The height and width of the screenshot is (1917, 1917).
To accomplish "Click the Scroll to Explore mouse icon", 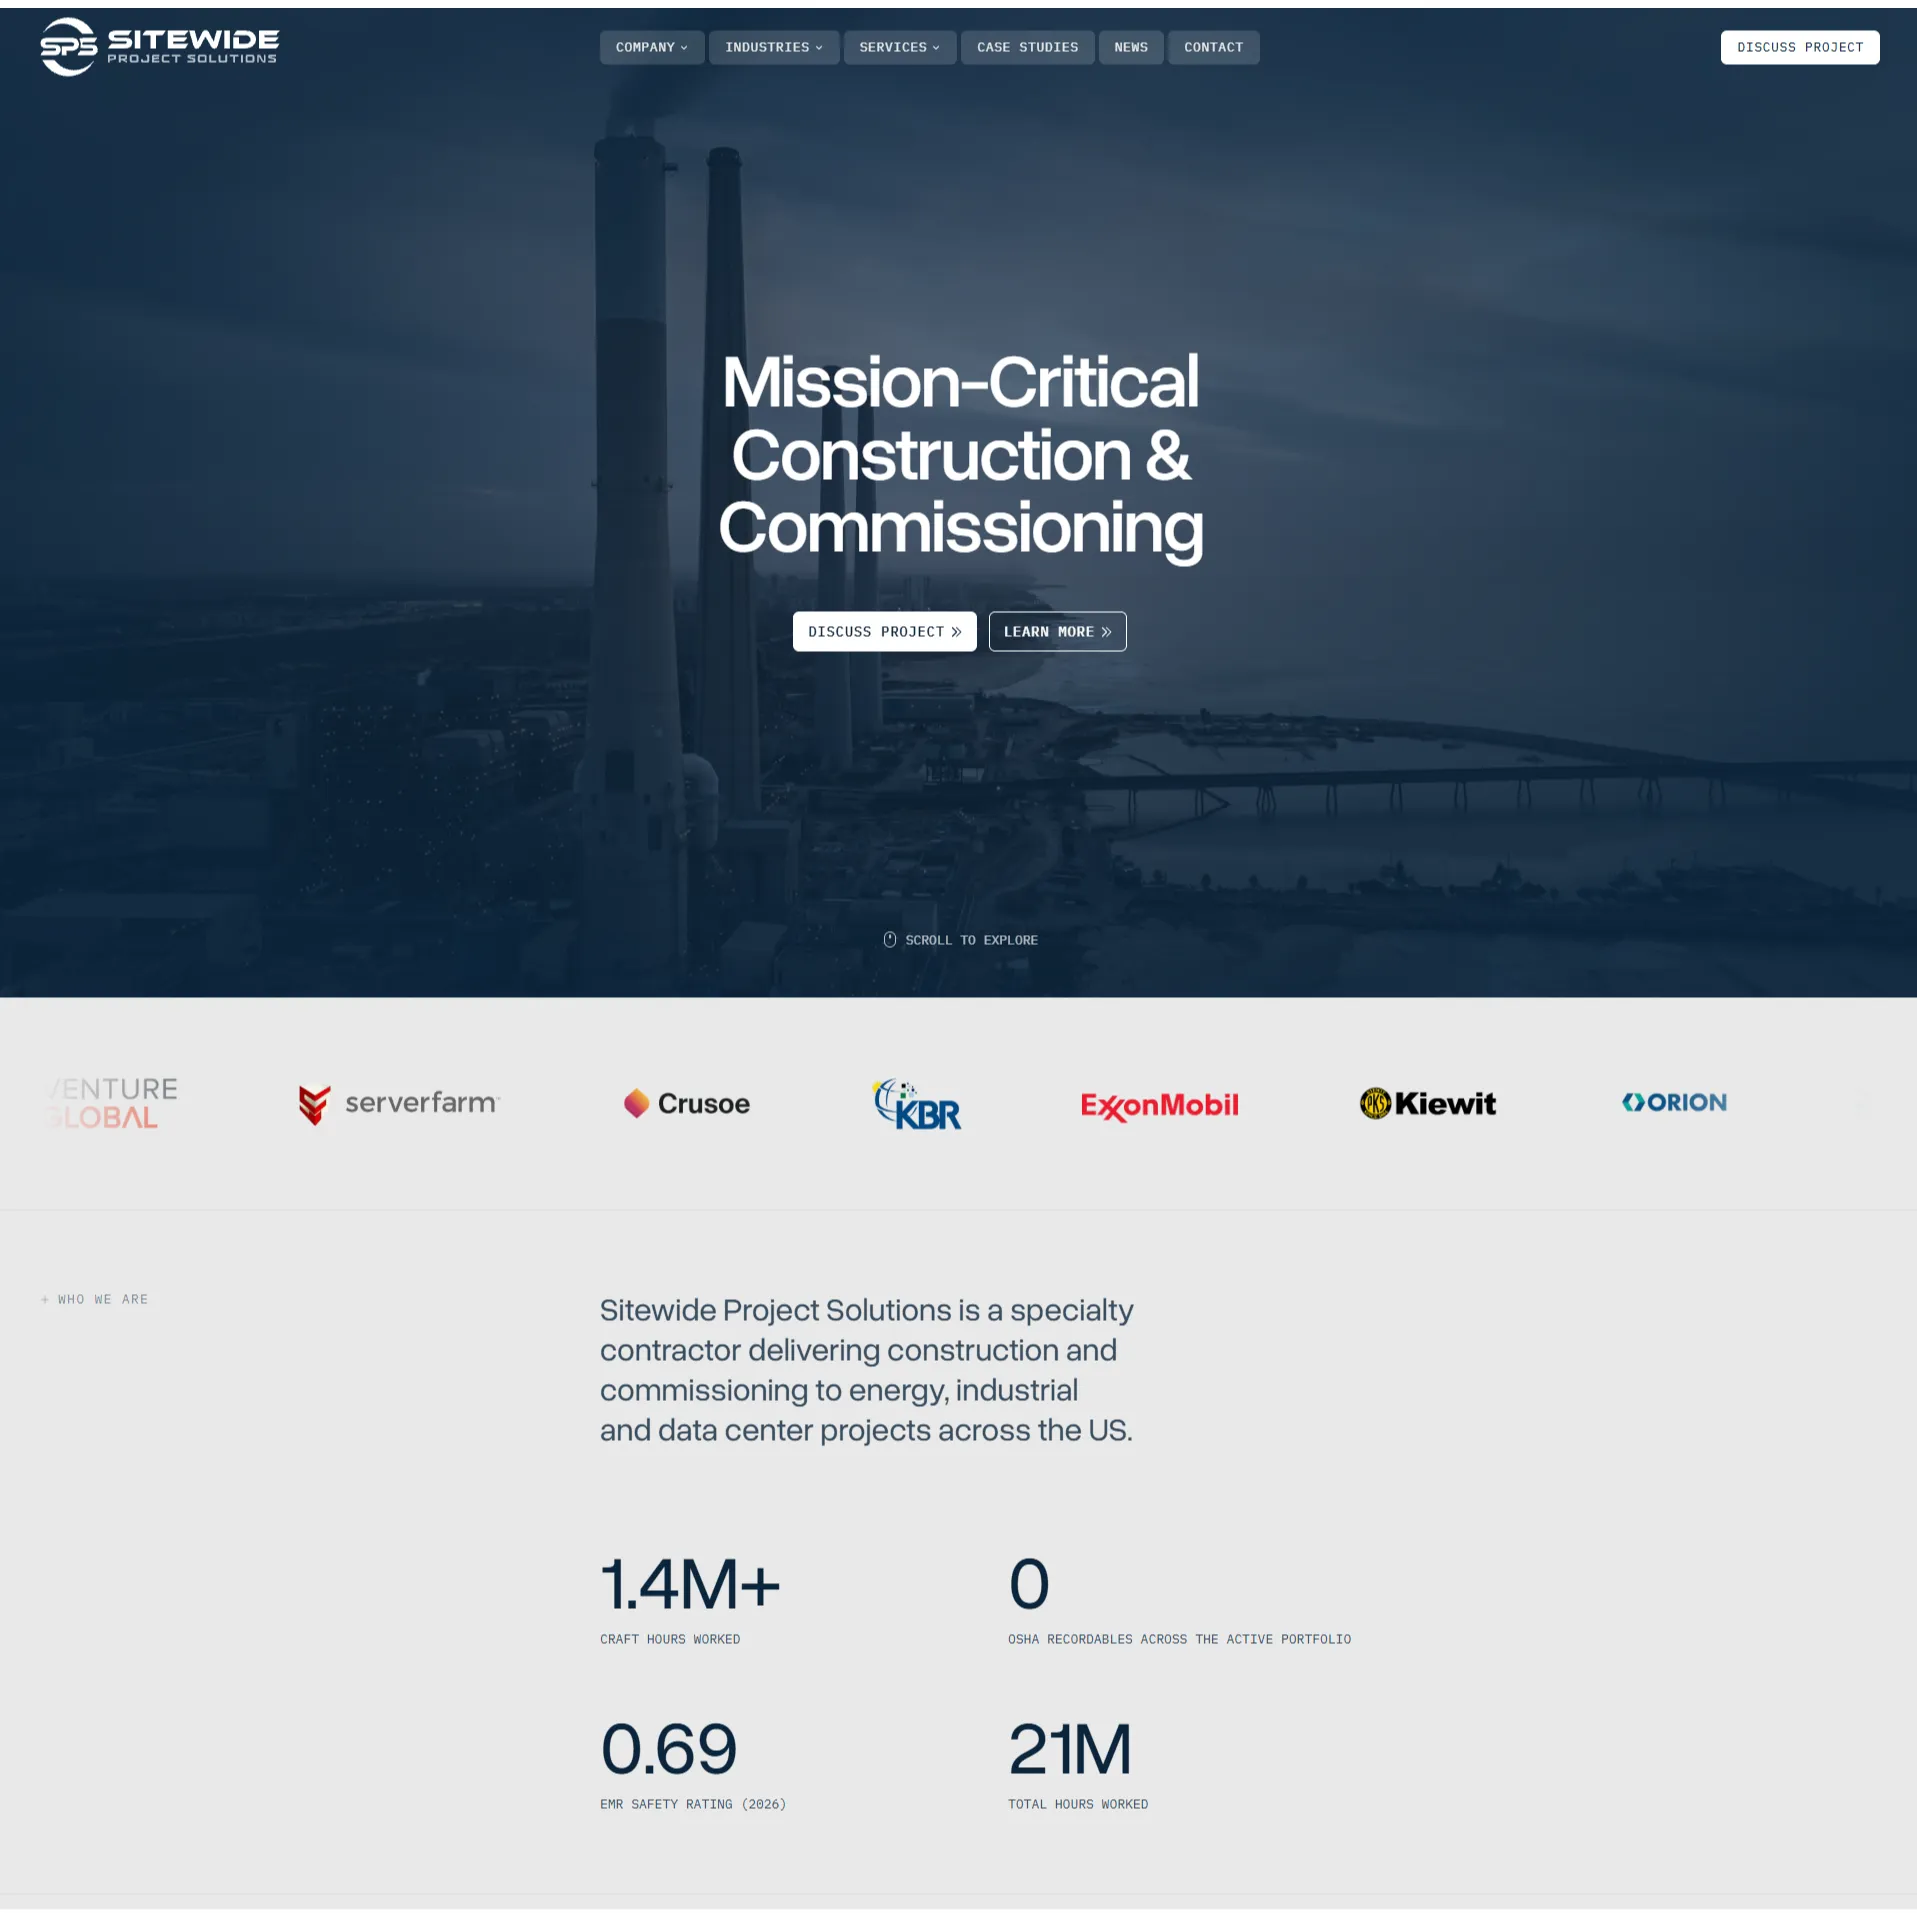I will pyautogui.click(x=889, y=939).
